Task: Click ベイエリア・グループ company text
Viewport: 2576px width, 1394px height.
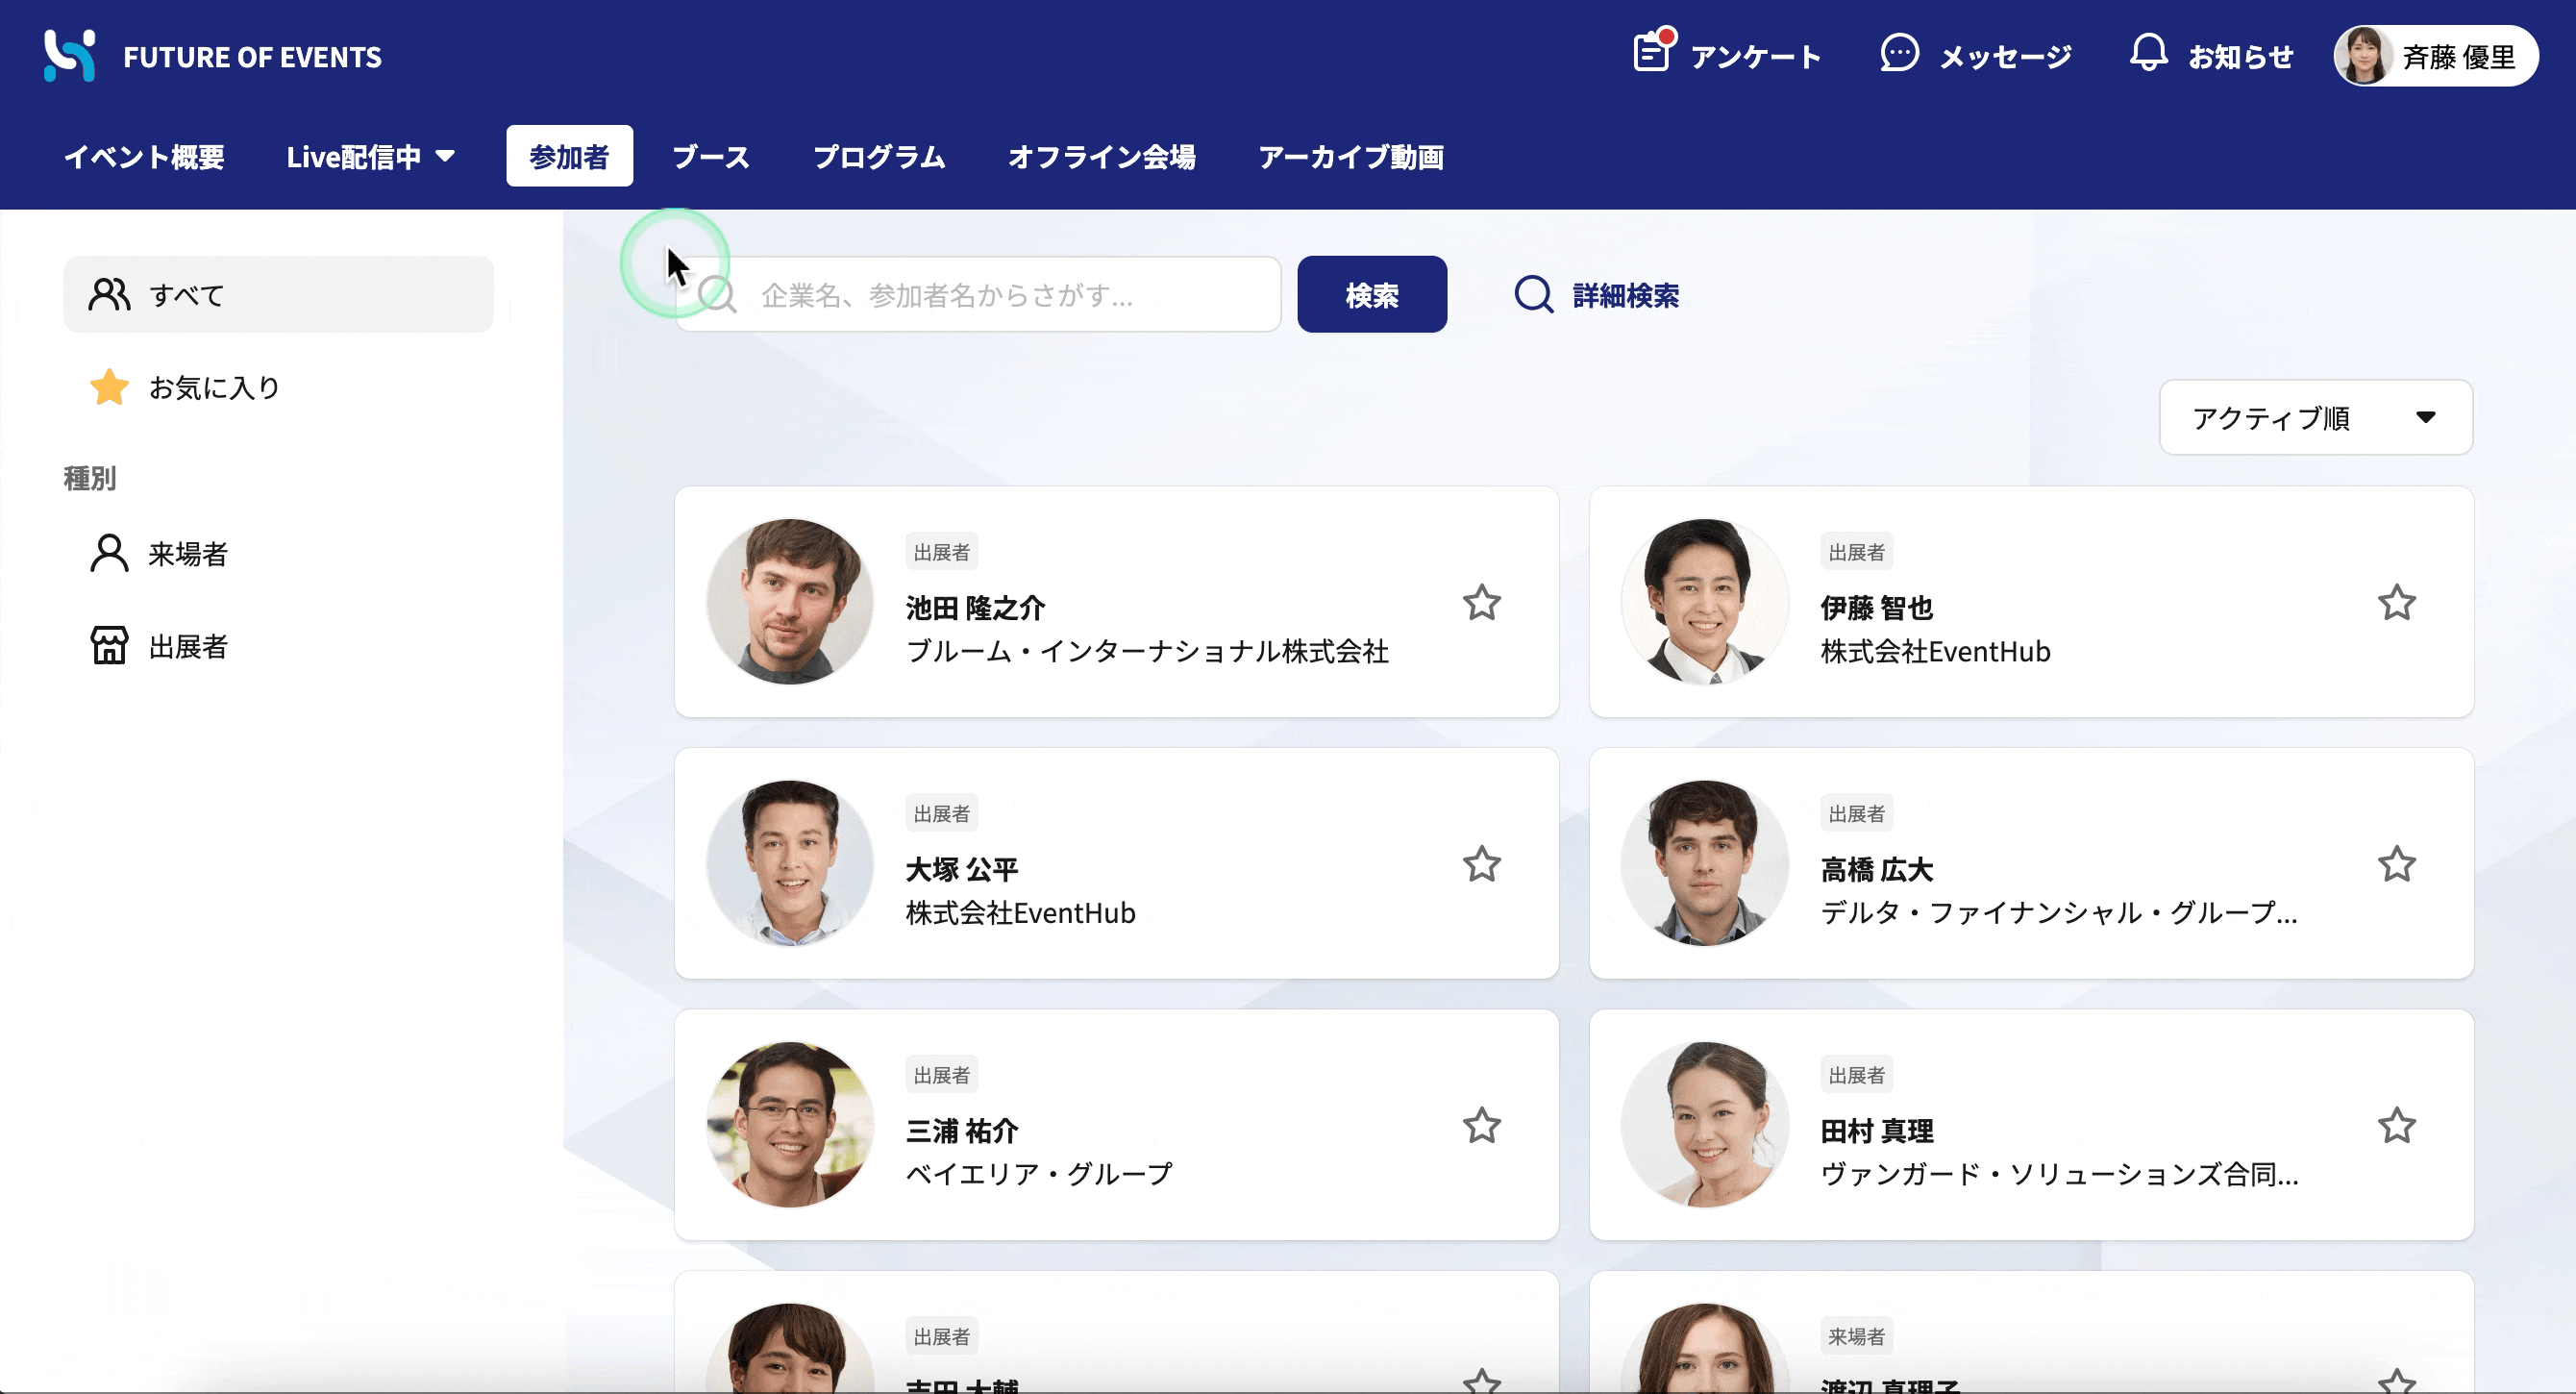Action: click(x=1039, y=1174)
